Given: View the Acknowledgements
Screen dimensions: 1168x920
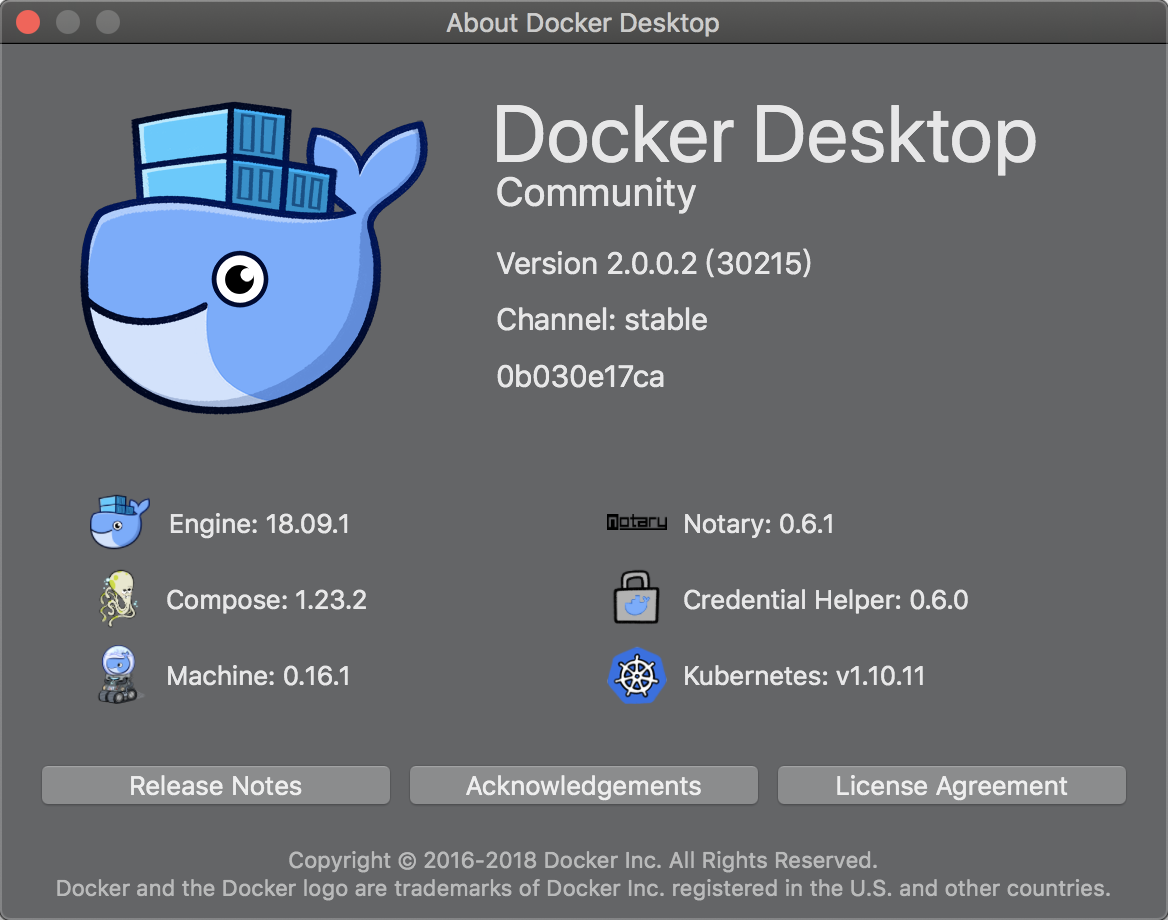Looking at the screenshot, I should coord(583,785).
